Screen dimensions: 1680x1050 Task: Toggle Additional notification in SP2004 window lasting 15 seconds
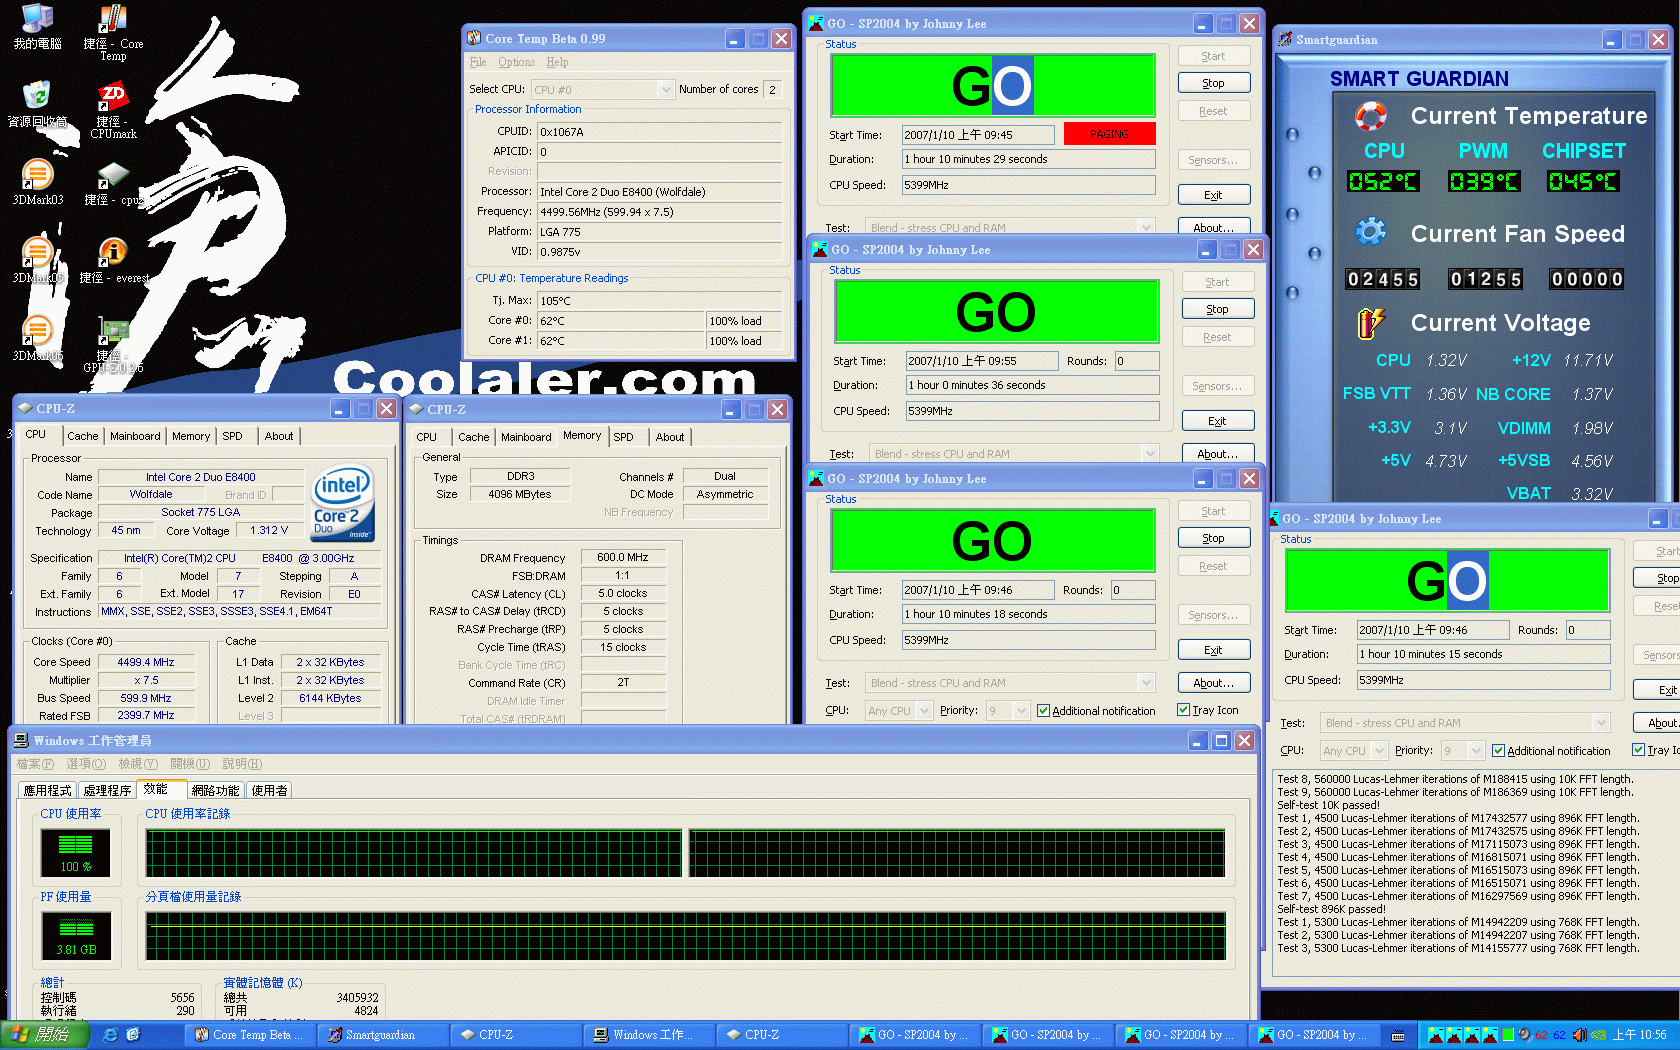click(x=1498, y=750)
